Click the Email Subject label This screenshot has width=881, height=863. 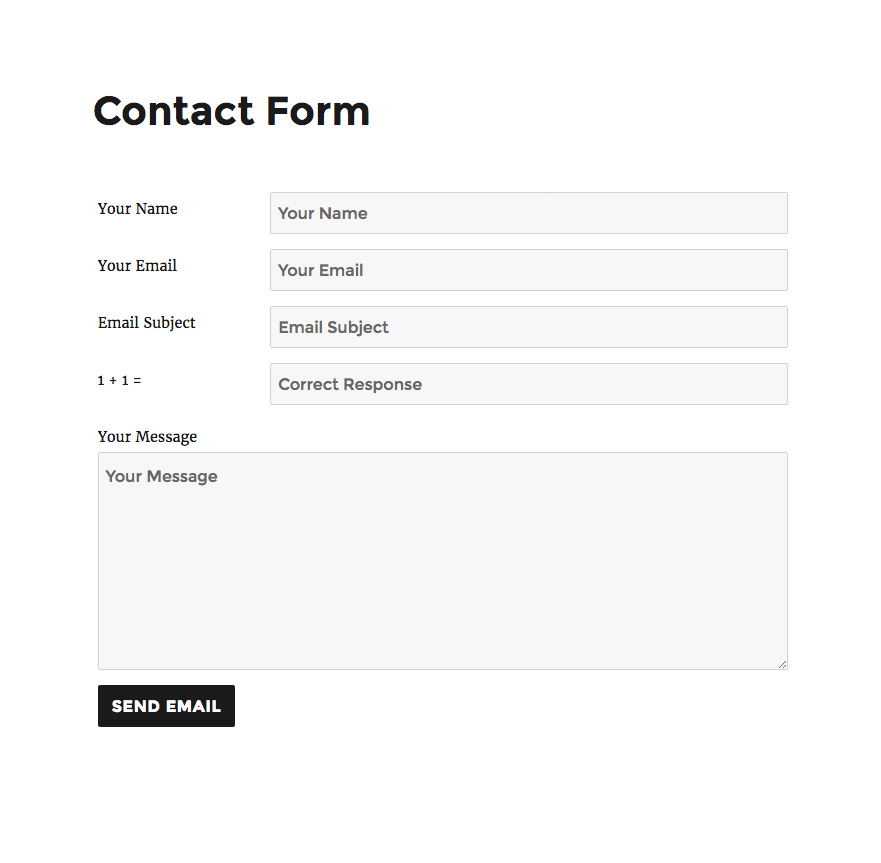[146, 323]
